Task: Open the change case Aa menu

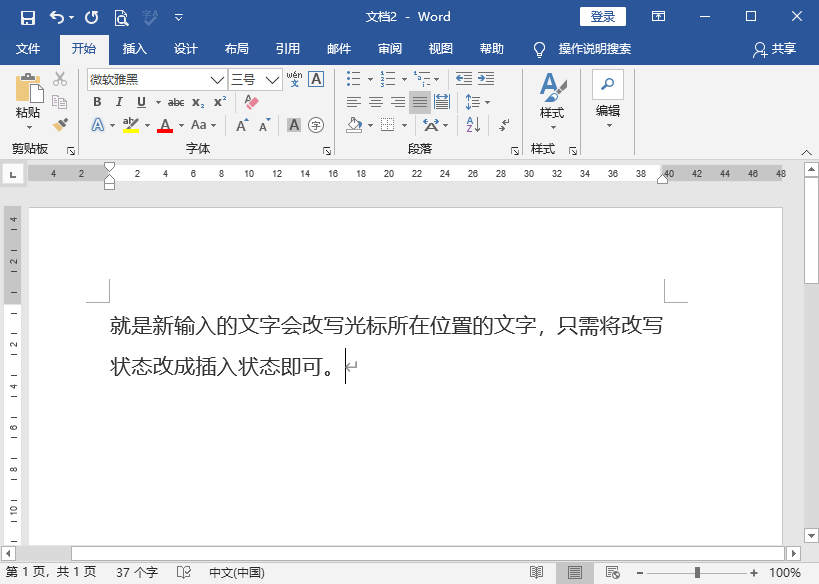Action: pyautogui.click(x=198, y=125)
